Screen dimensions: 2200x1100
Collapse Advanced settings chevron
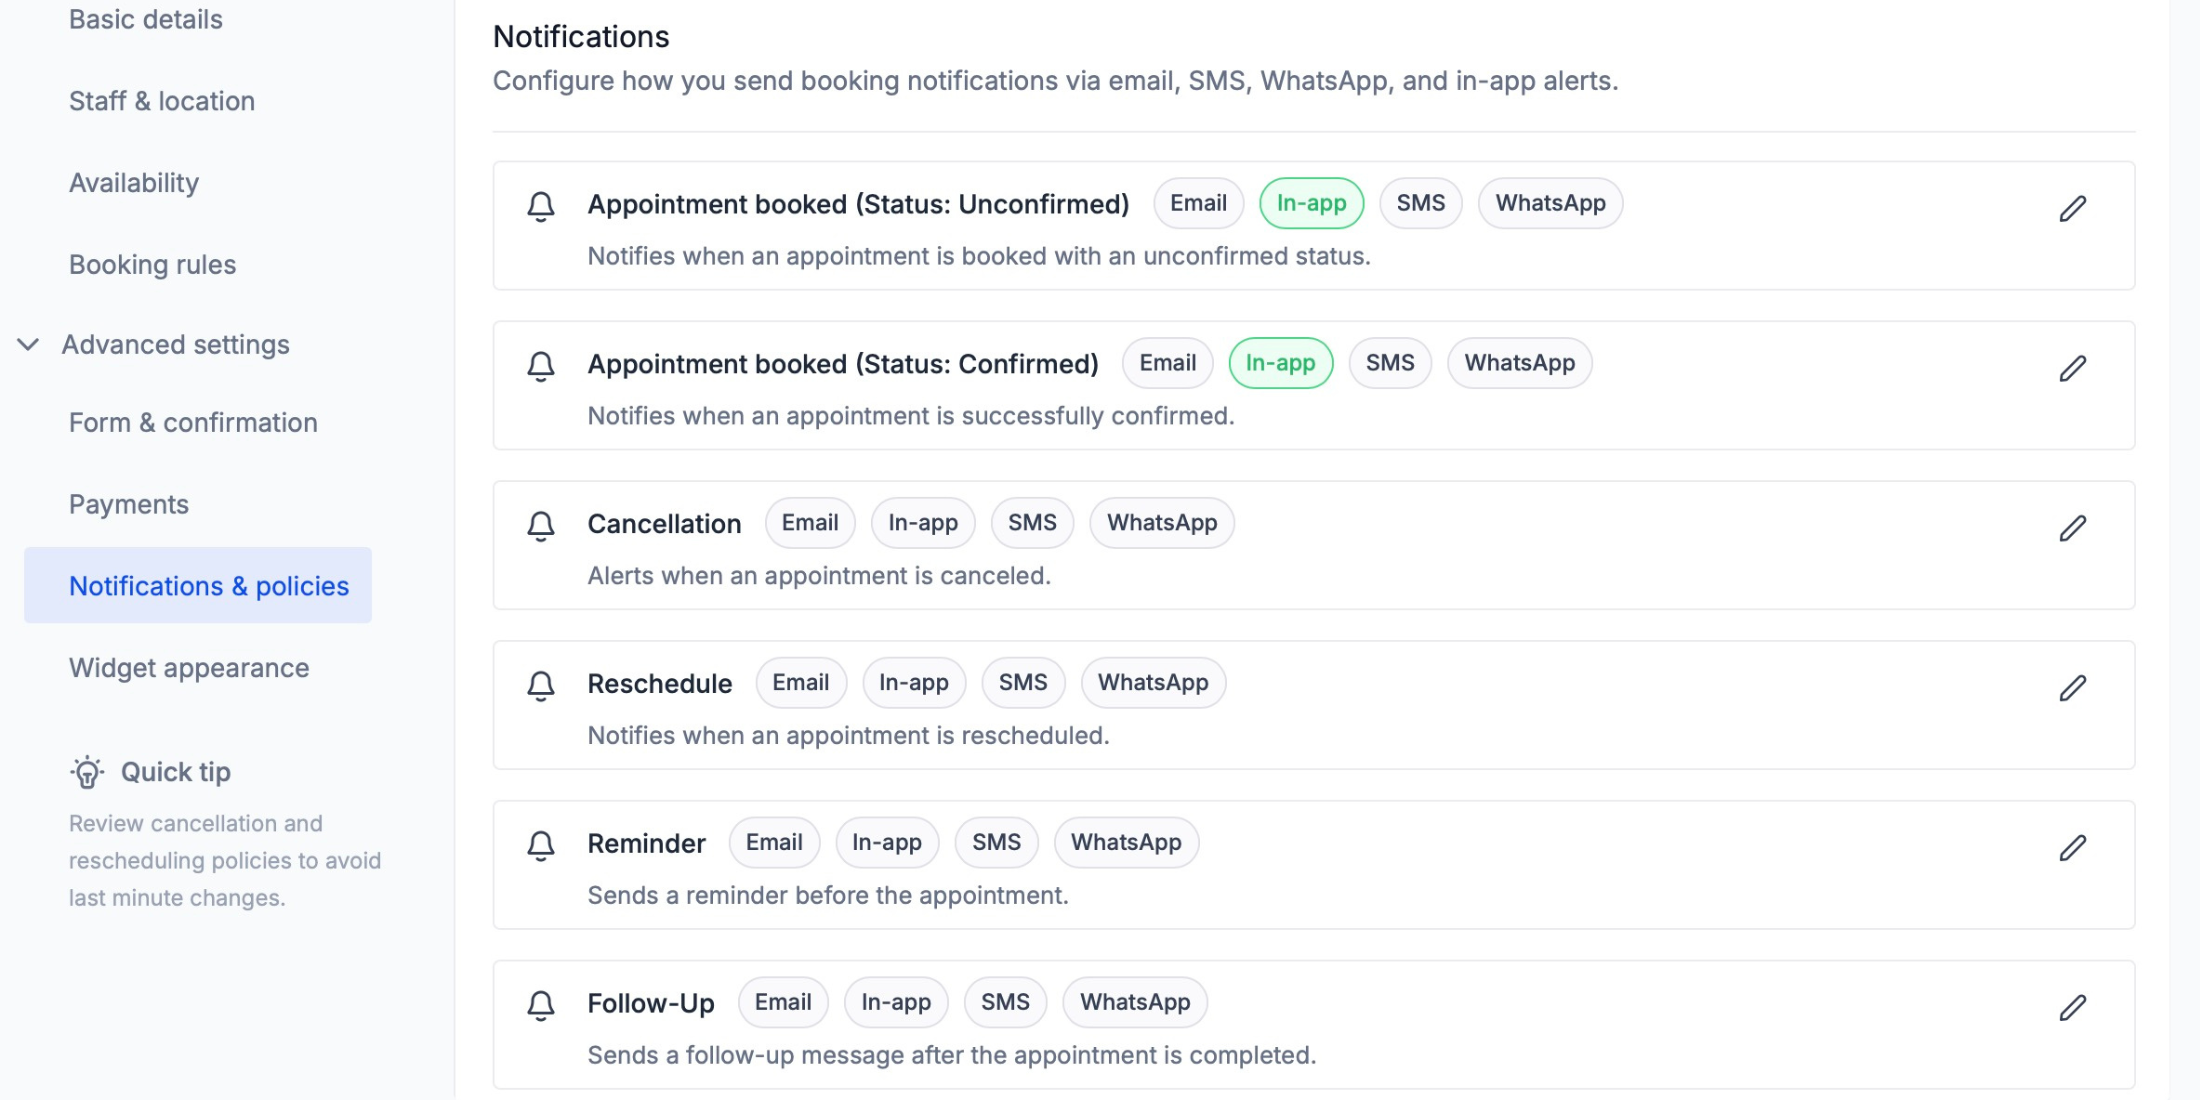28,345
